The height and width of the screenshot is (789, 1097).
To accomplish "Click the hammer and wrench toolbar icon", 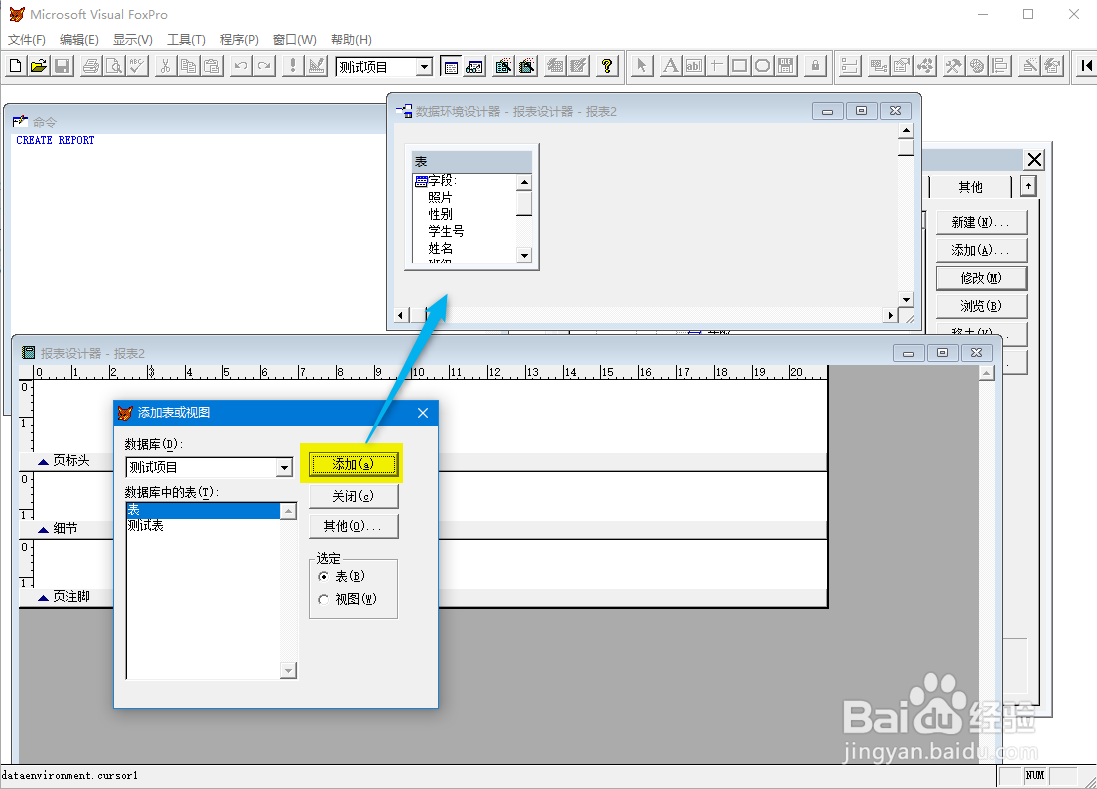I will (953, 66).
